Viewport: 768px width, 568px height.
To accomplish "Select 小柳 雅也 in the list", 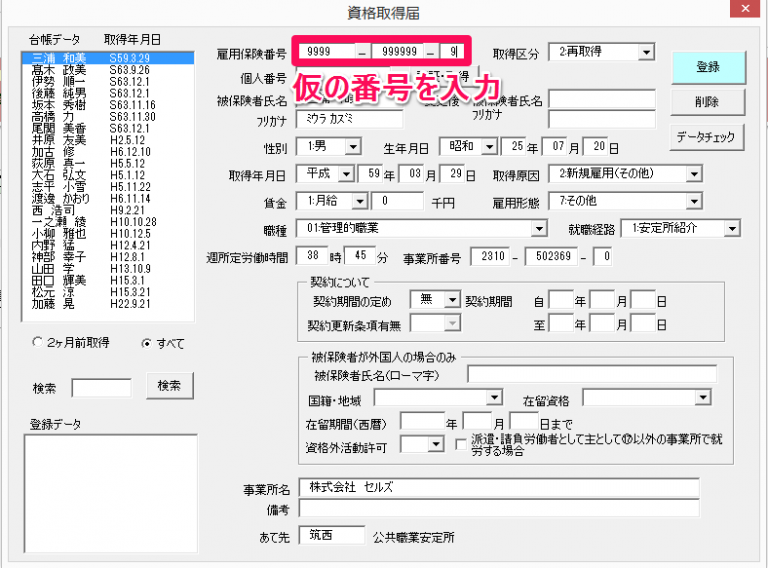I will [108, 234].
